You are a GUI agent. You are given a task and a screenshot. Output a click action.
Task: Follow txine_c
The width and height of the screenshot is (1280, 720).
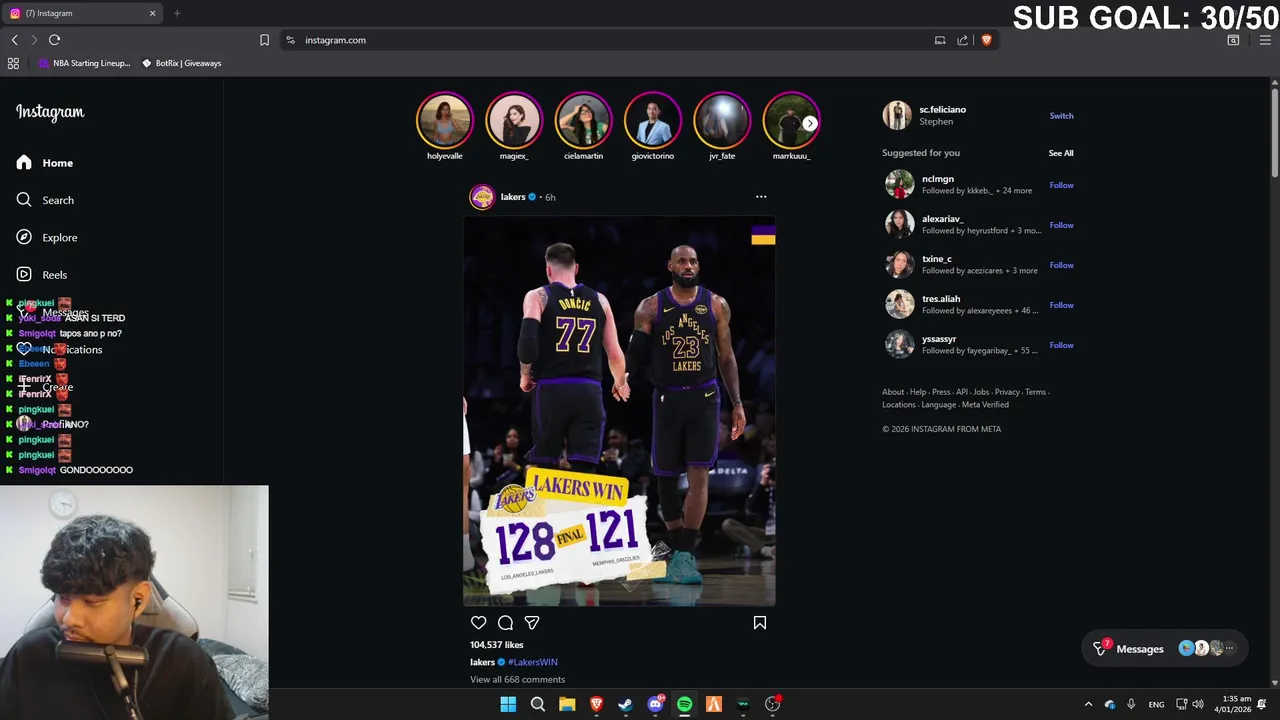click(1061, 265)
